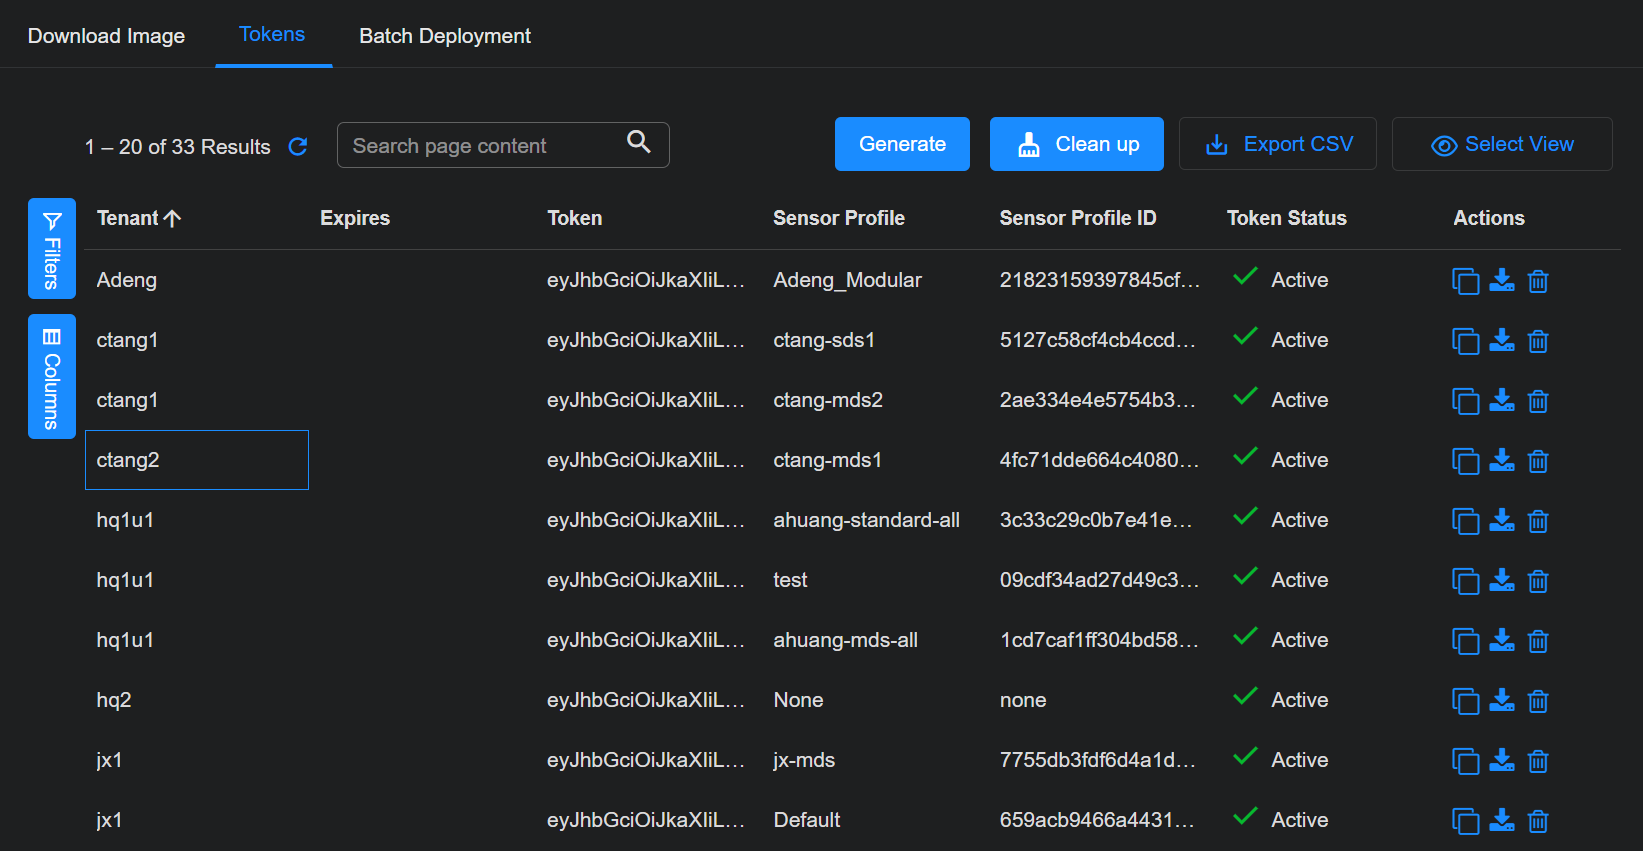The height and width of the screenshot is (851, 1643).
Task: Open the Select View options
Action: (x=1501, y=144)
